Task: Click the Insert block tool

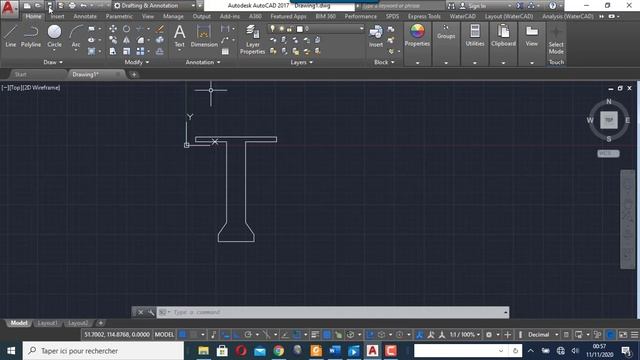Action: point(376,36)
